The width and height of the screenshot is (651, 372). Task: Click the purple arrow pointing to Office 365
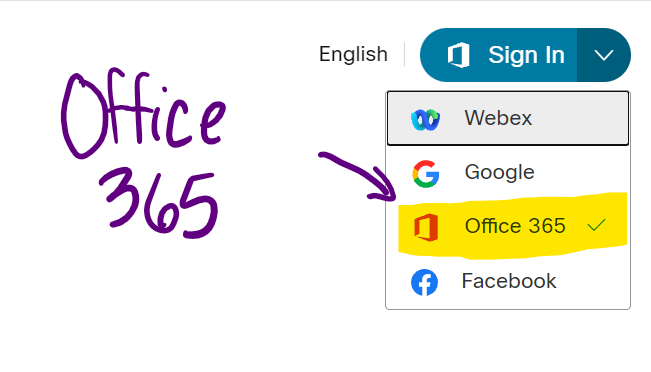coord(358,176)
